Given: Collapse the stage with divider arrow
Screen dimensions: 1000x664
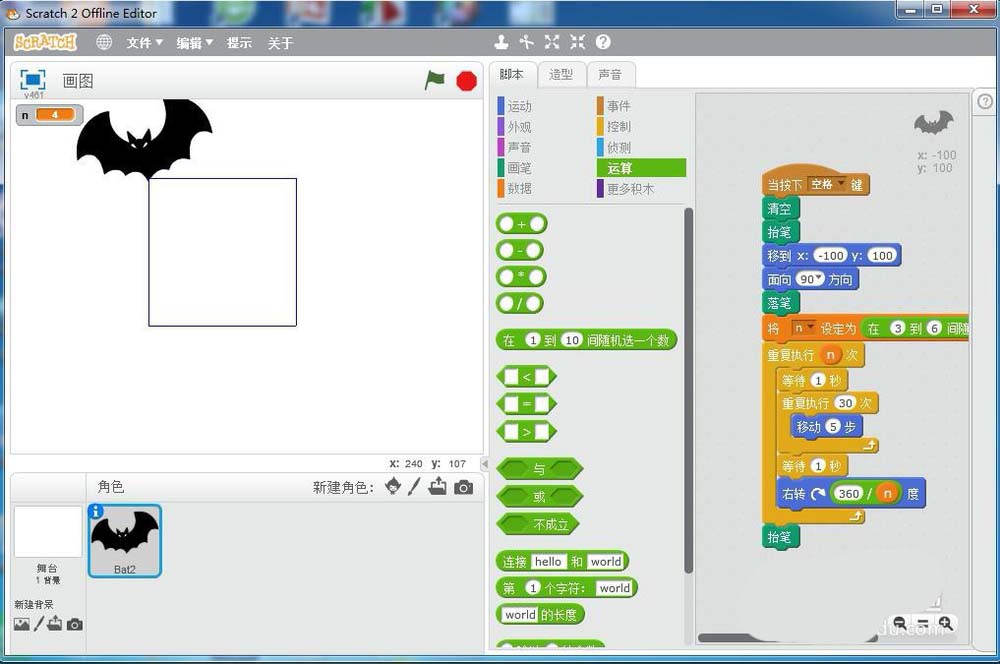Looking at the screenshot, I should tap(484, 464).
